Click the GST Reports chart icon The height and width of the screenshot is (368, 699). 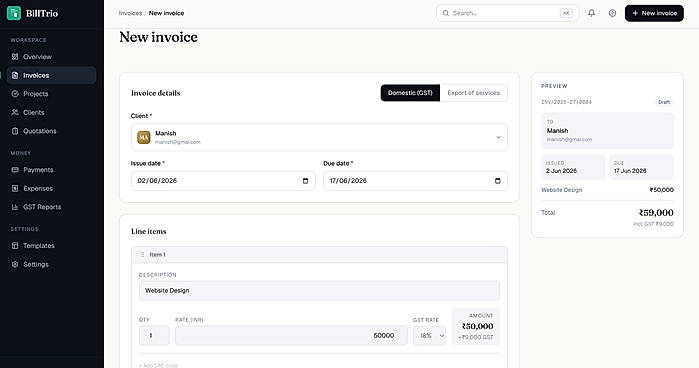coord(15,207)
